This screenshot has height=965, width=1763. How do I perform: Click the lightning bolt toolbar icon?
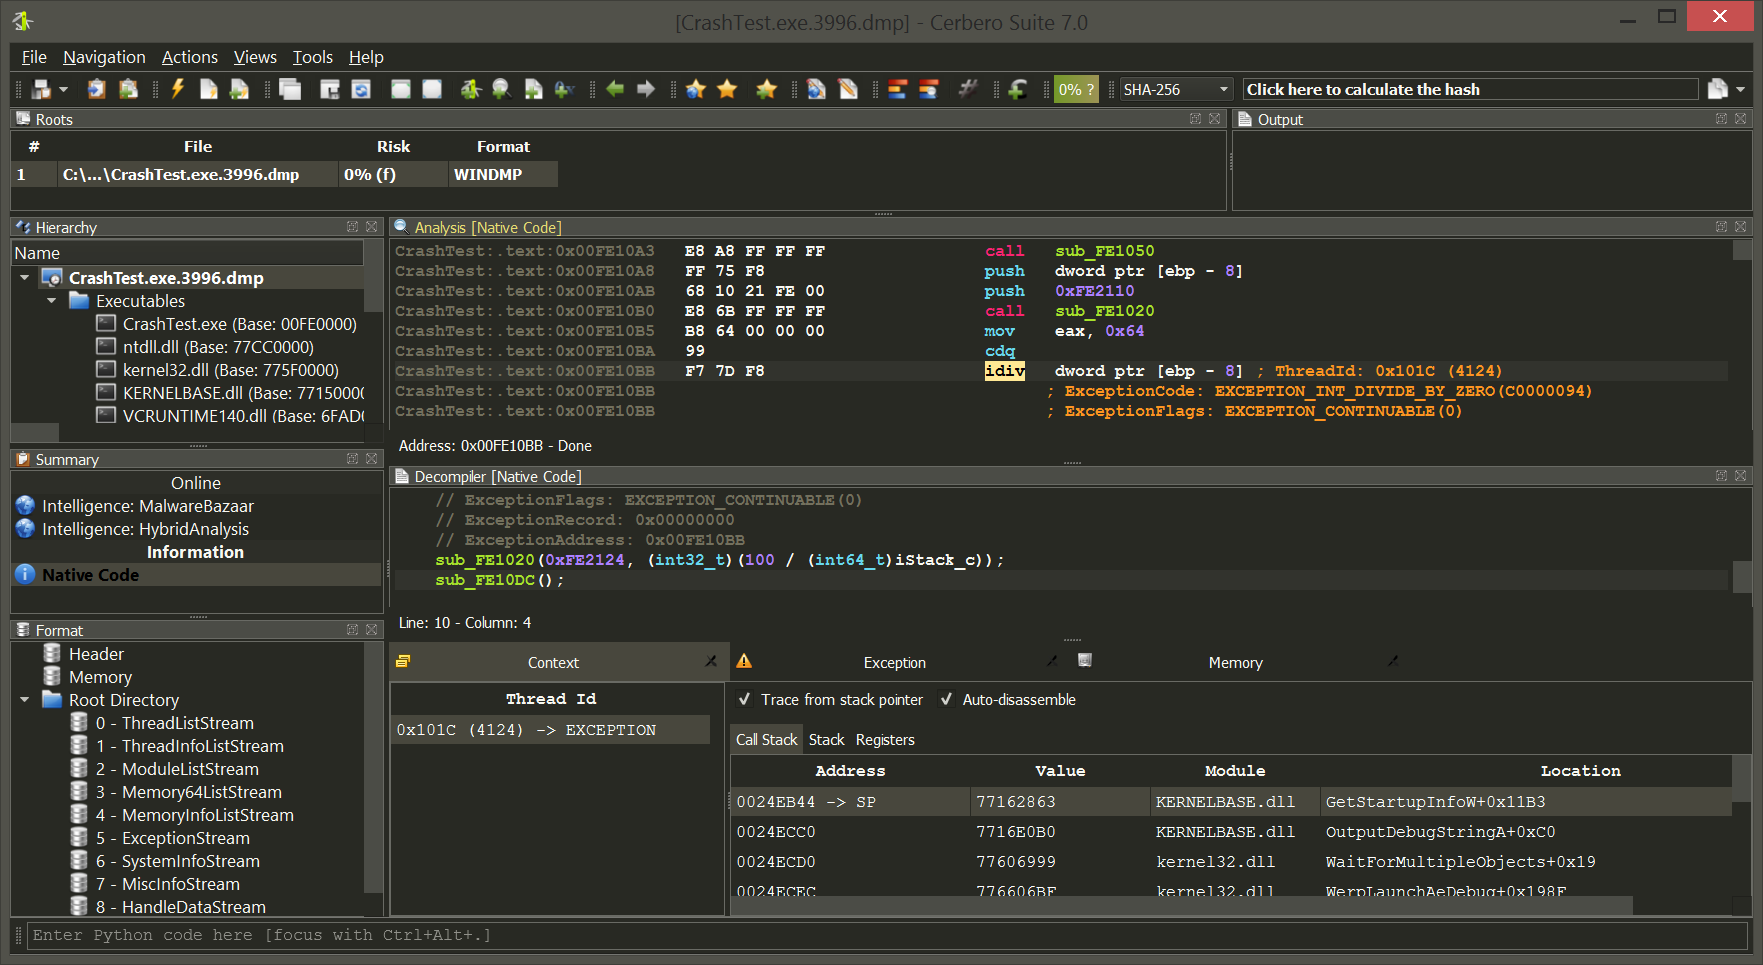coord(178,89)
